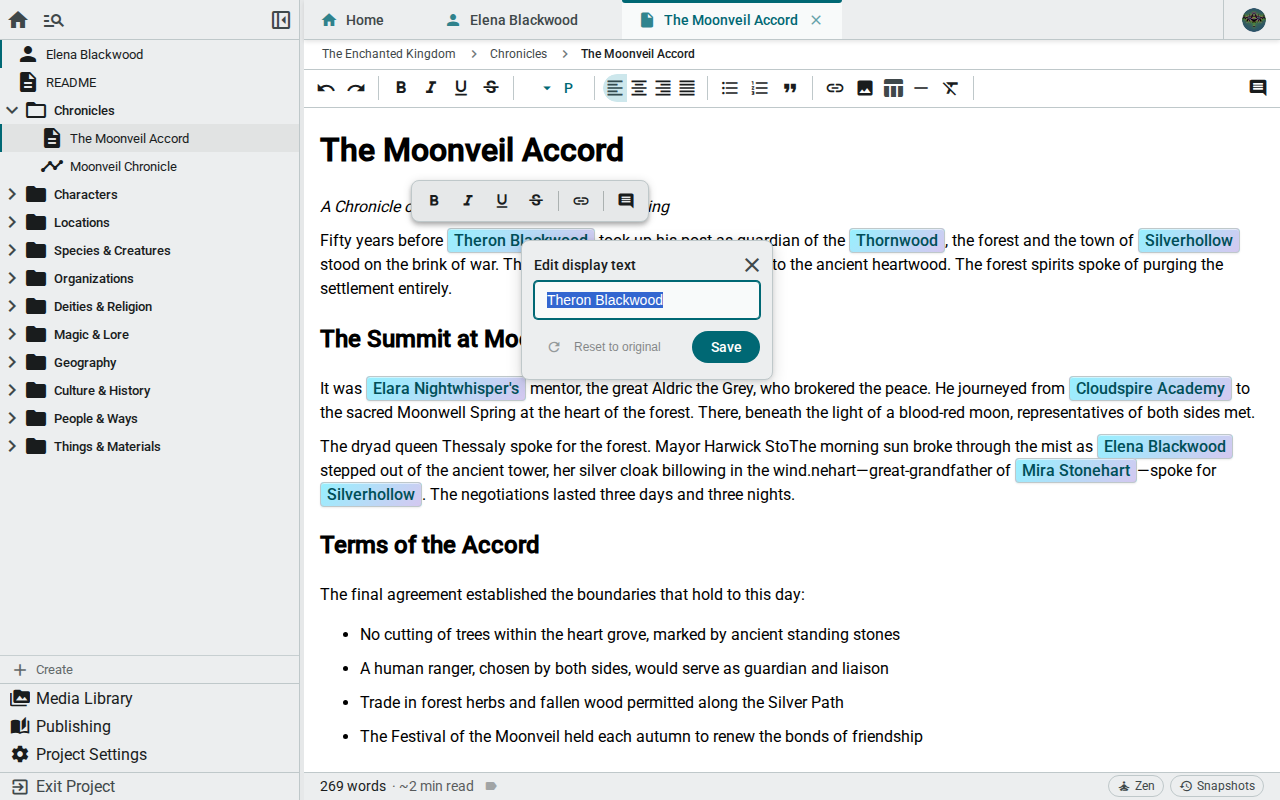1280x800 pixels.
Task: Toggle underline in main toolbar
Action: (461, 88)
